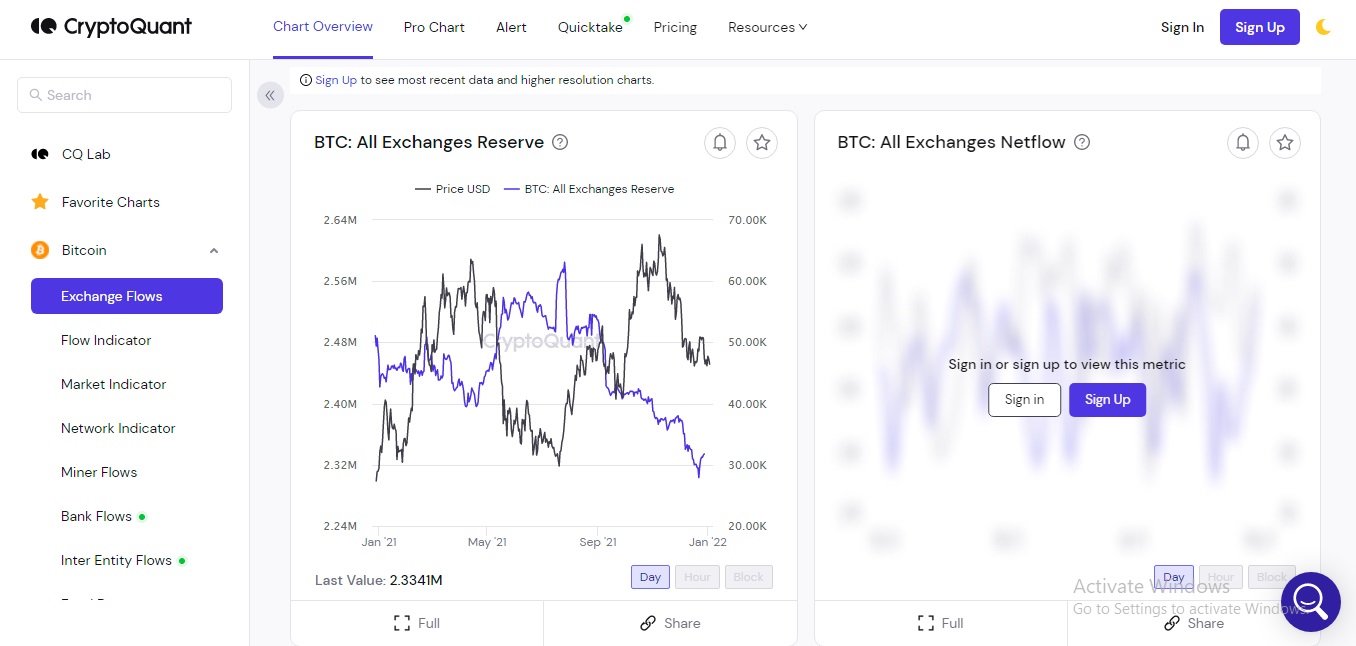Open the Pro Chart tab
The image size is (1356, 646).
click(x=434, y=27)
